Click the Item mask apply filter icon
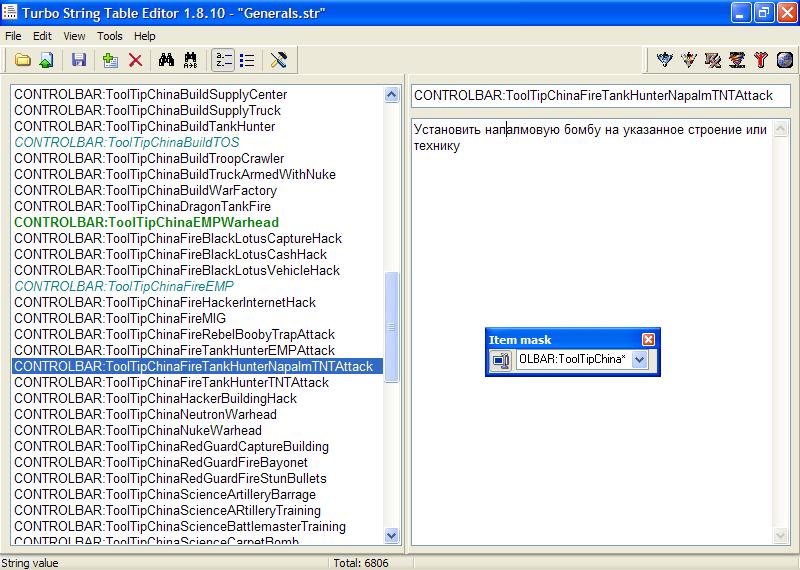Viewport: 800px width, 570px height. [x=501, y=360]
